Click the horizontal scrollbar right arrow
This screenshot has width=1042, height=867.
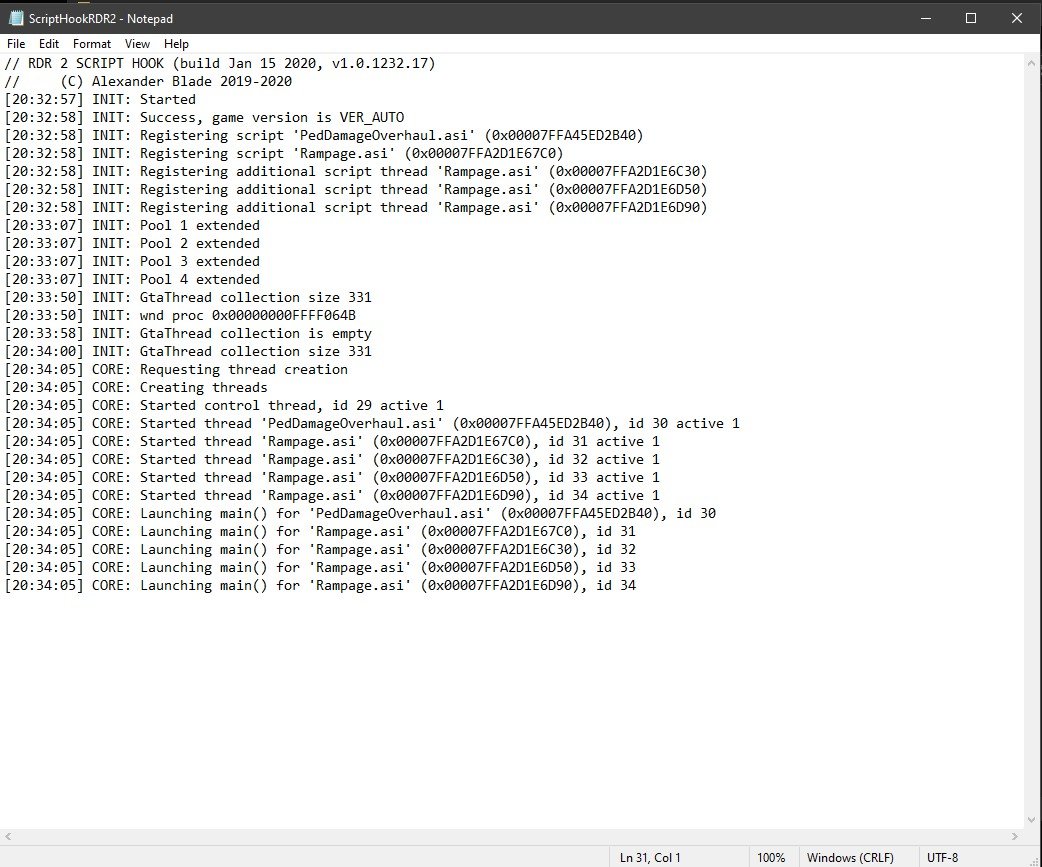click(x=1016, y=836)
